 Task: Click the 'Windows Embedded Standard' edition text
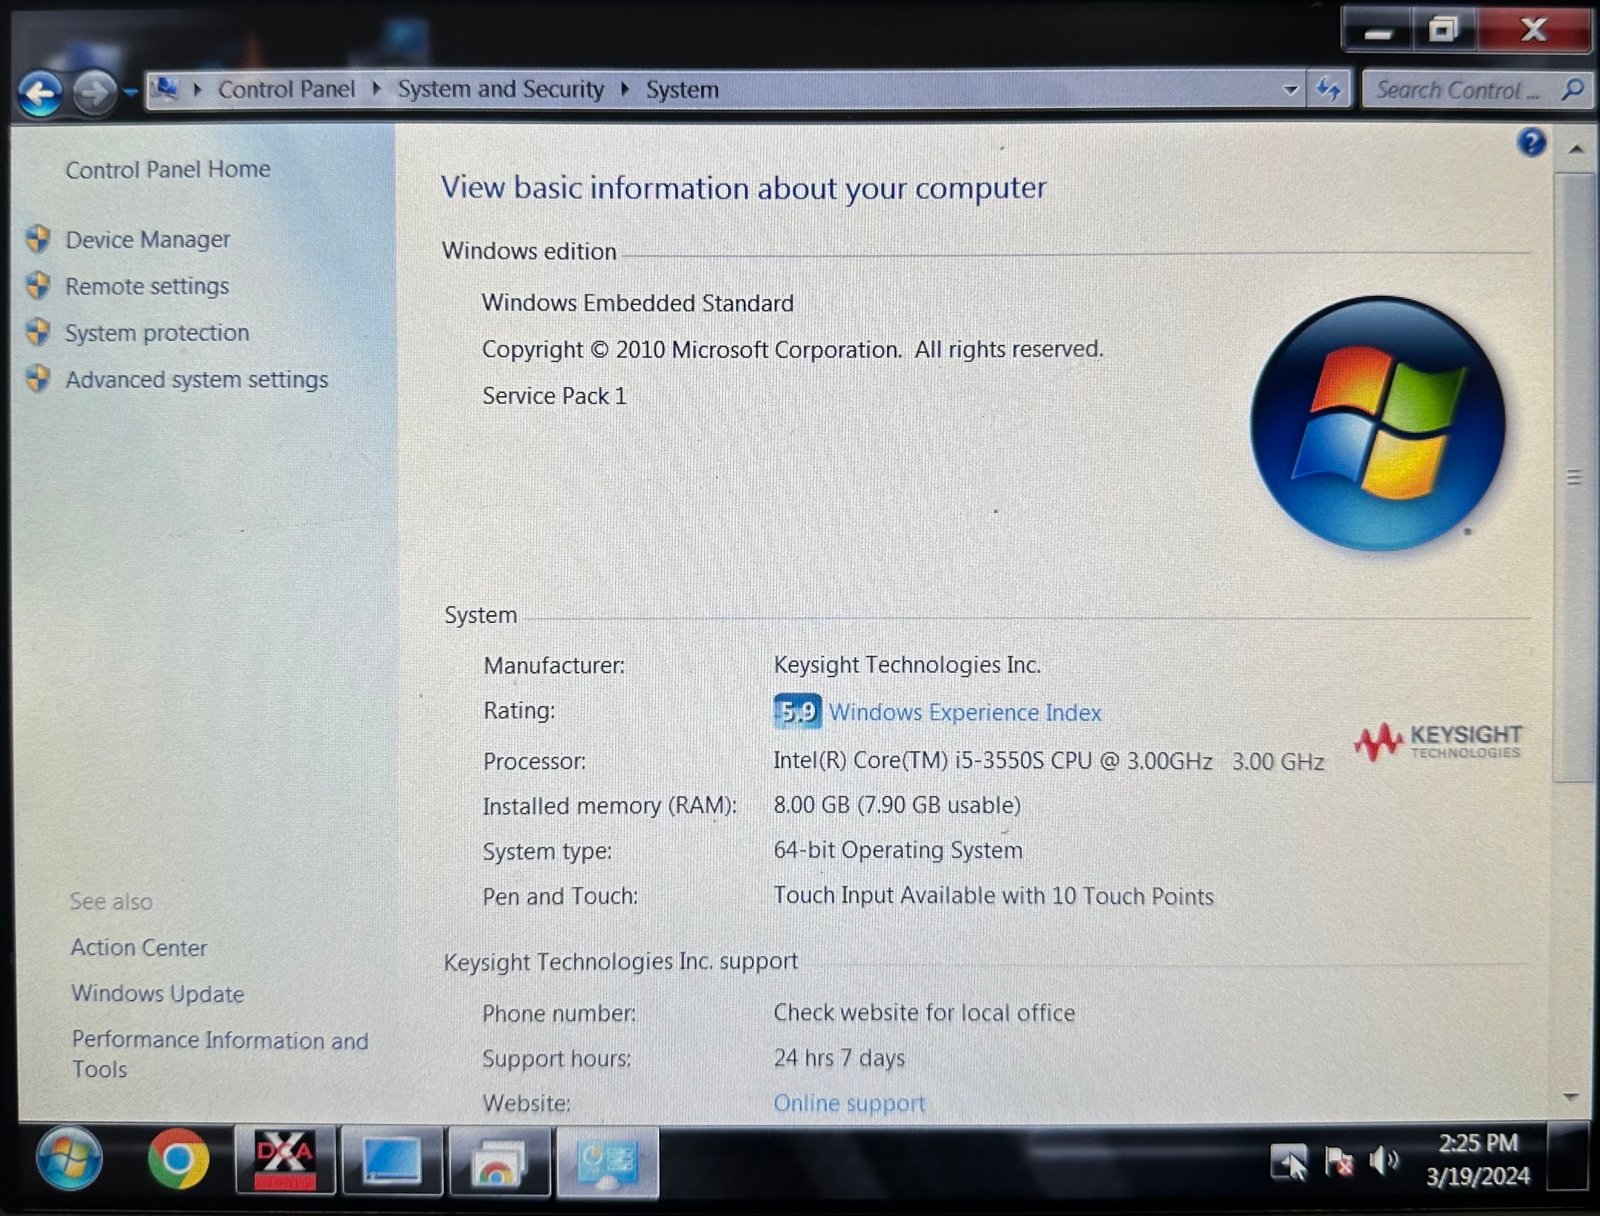click(638, 303)
